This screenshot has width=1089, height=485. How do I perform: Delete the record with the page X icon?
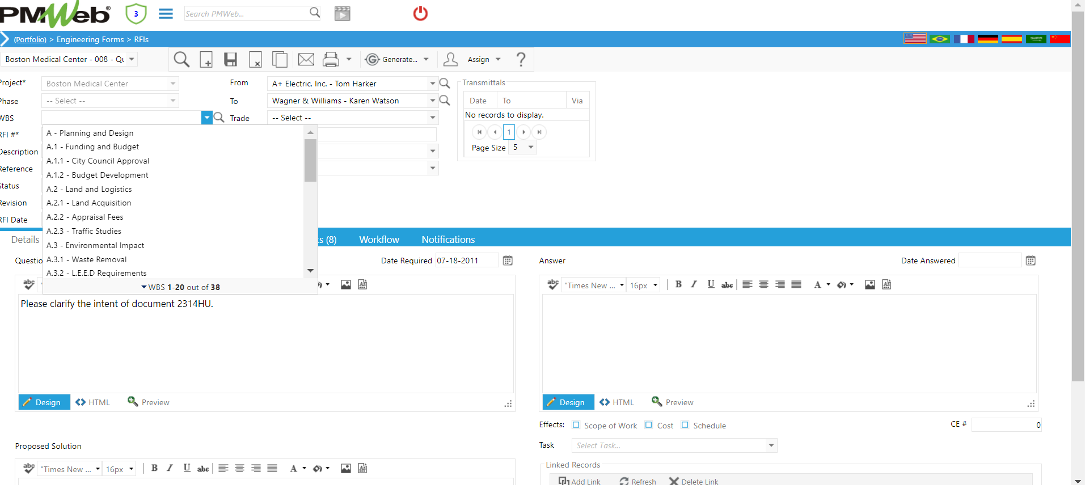(255, 60)
